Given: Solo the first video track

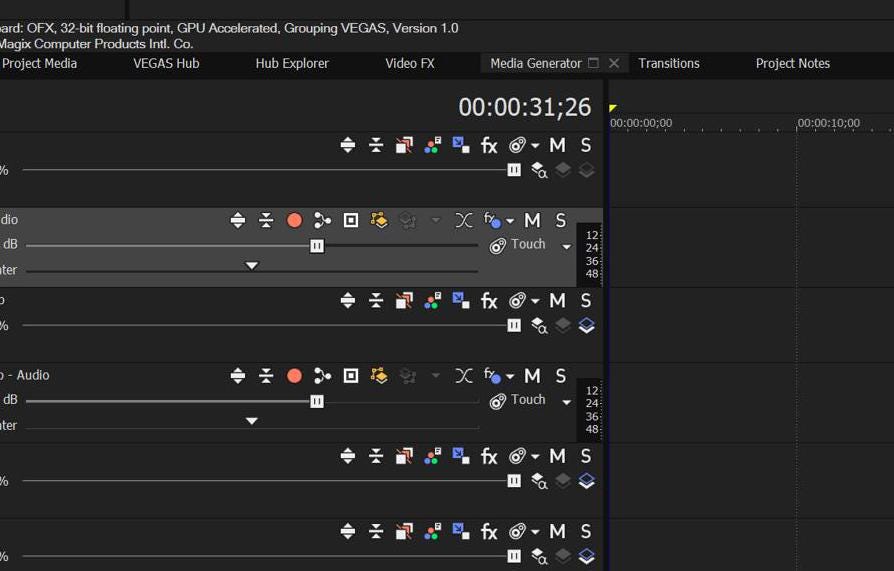Looking at the screenshot, I should coord(586,145).
